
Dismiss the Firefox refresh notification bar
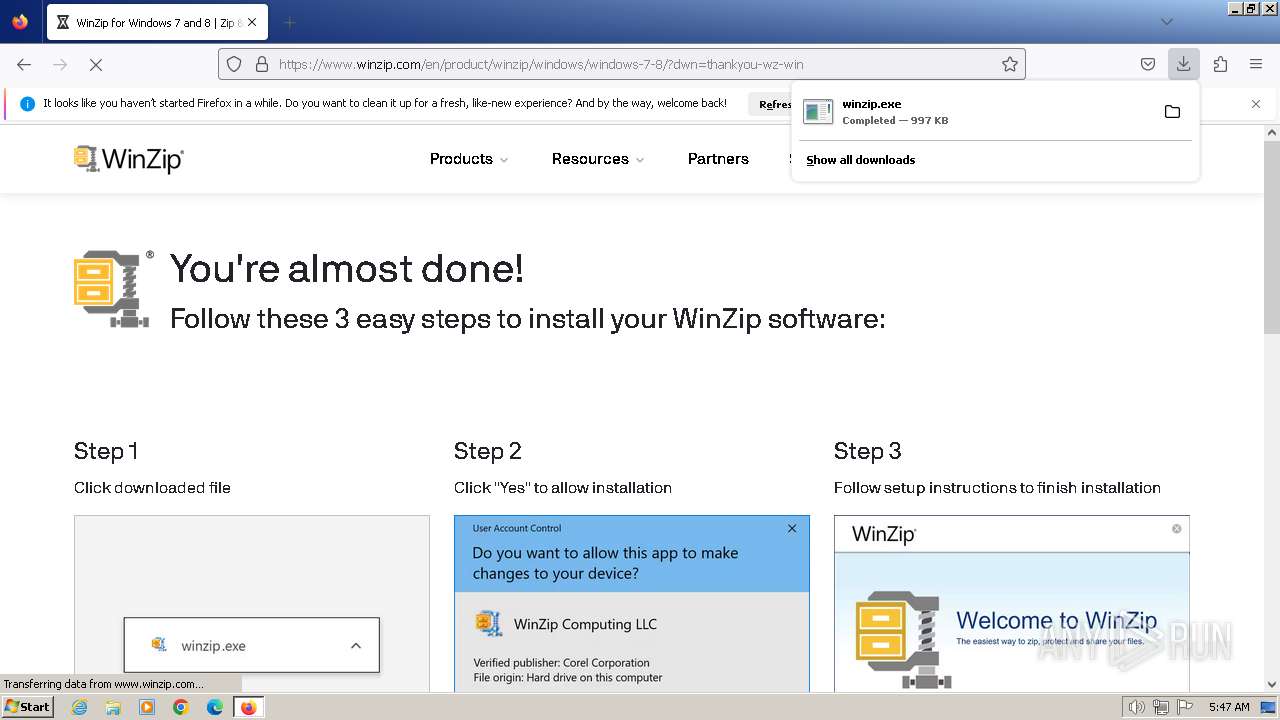[x=1256, y=103]
